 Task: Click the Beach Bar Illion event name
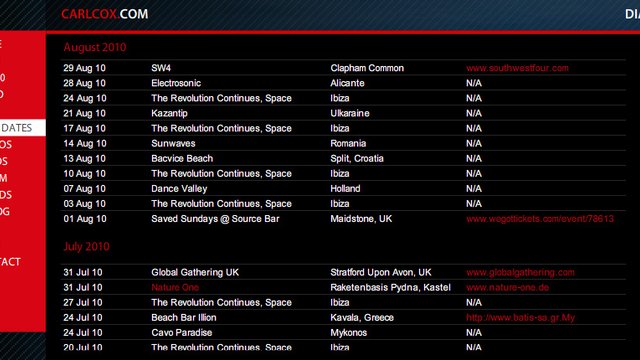tap(184, 318)
